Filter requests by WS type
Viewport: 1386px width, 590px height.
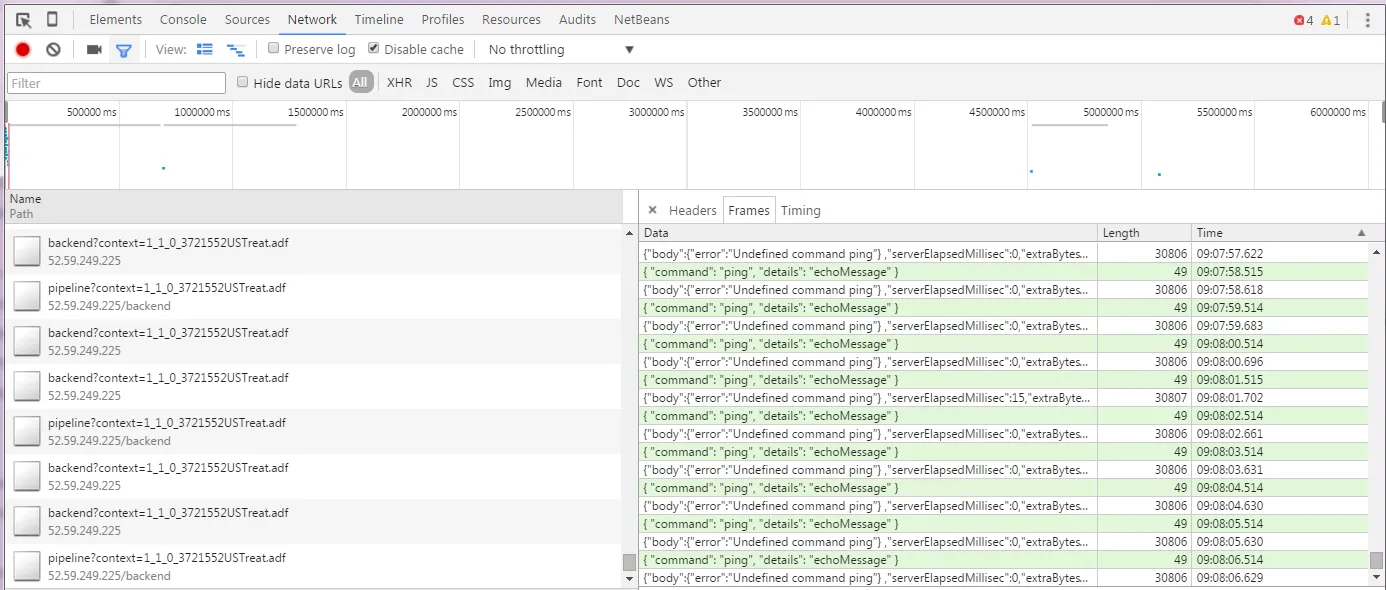663,83
